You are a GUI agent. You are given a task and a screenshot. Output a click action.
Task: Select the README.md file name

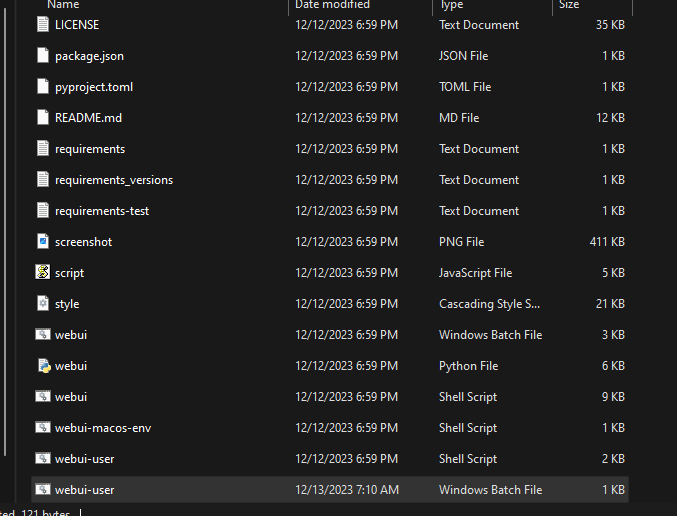(x=89, y=118)
